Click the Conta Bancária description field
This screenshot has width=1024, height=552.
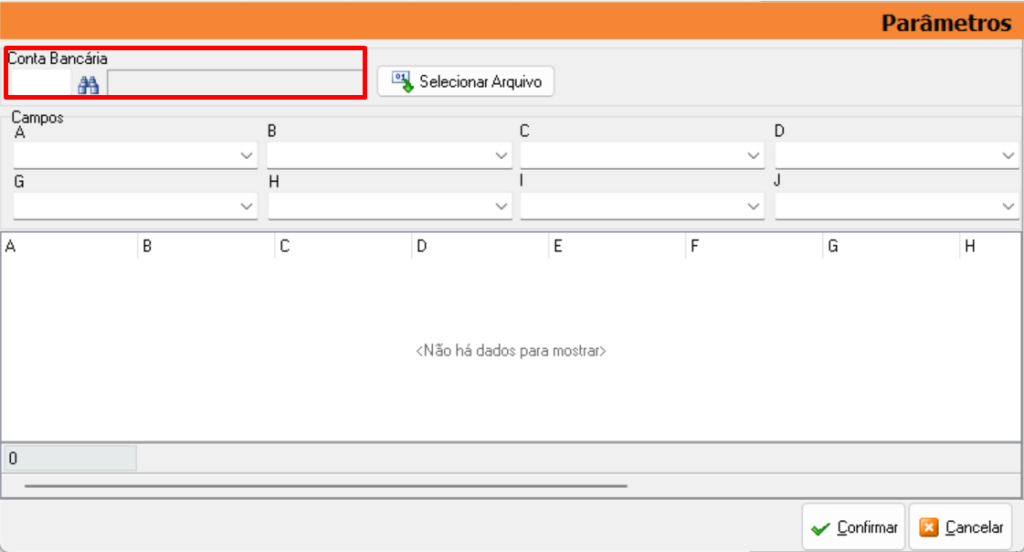tap(235, 83)
